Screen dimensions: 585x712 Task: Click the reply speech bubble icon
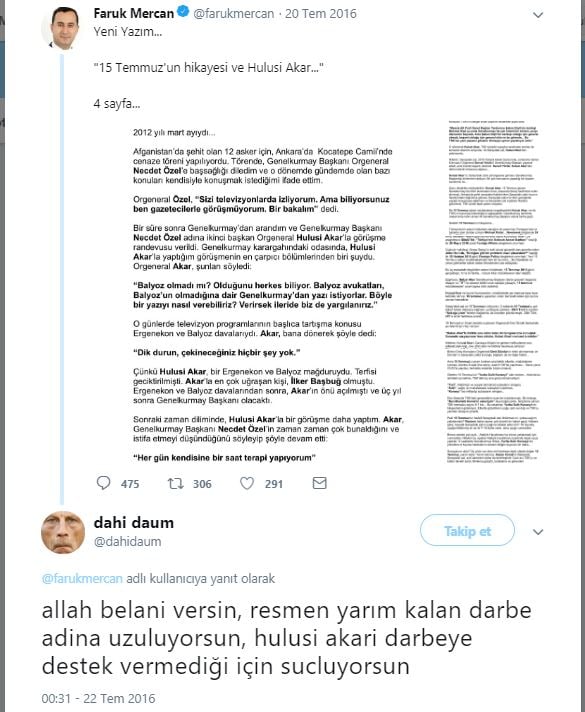(x=104, y=483)
